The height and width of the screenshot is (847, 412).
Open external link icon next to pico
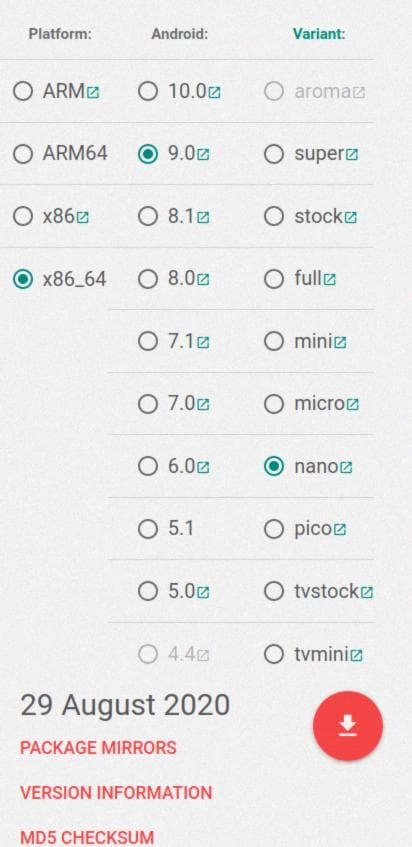click(339, 530)
